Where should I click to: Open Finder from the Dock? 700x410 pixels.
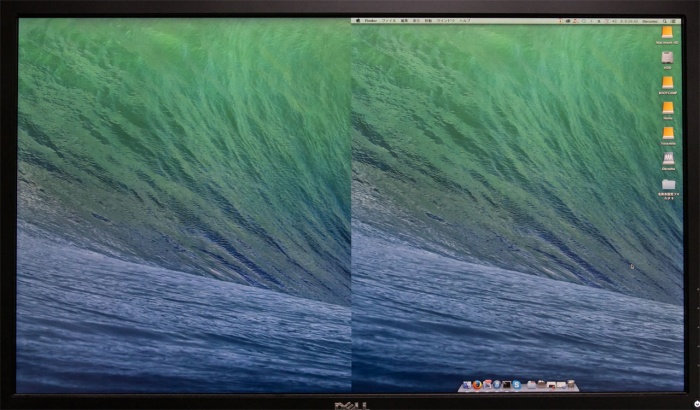[467, 385]
